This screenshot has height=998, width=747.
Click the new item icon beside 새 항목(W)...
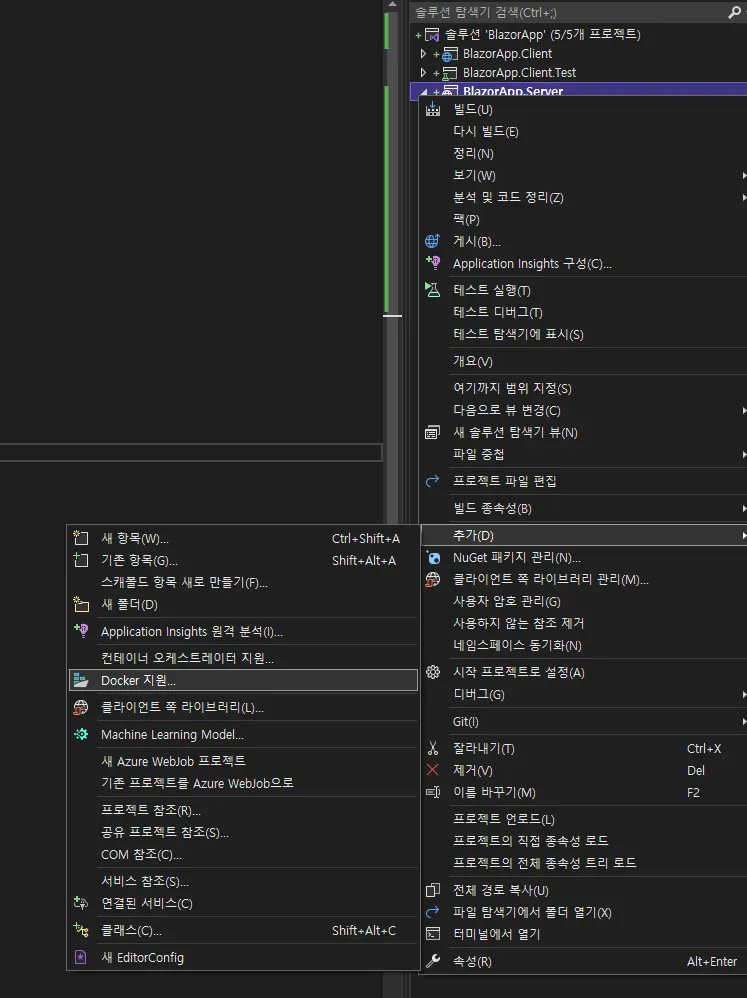[81, 538]
